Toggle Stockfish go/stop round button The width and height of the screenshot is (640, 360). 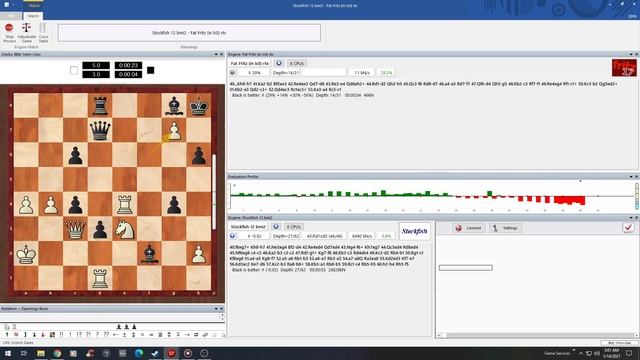[232, 236]
